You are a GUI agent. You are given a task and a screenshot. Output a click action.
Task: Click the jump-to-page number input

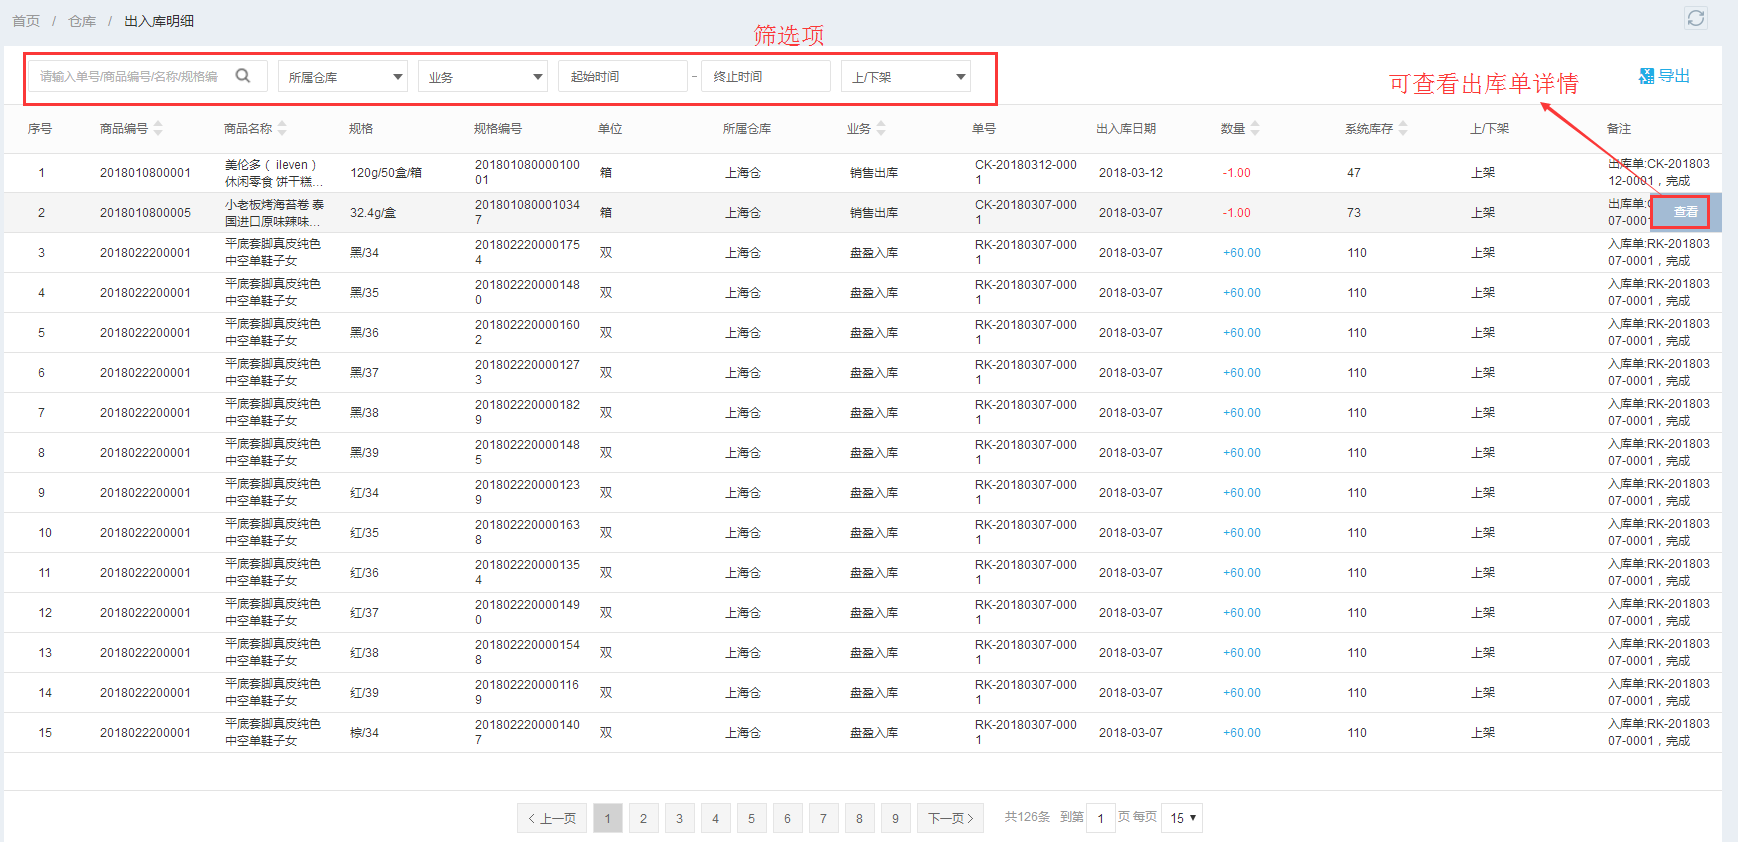1100,818
